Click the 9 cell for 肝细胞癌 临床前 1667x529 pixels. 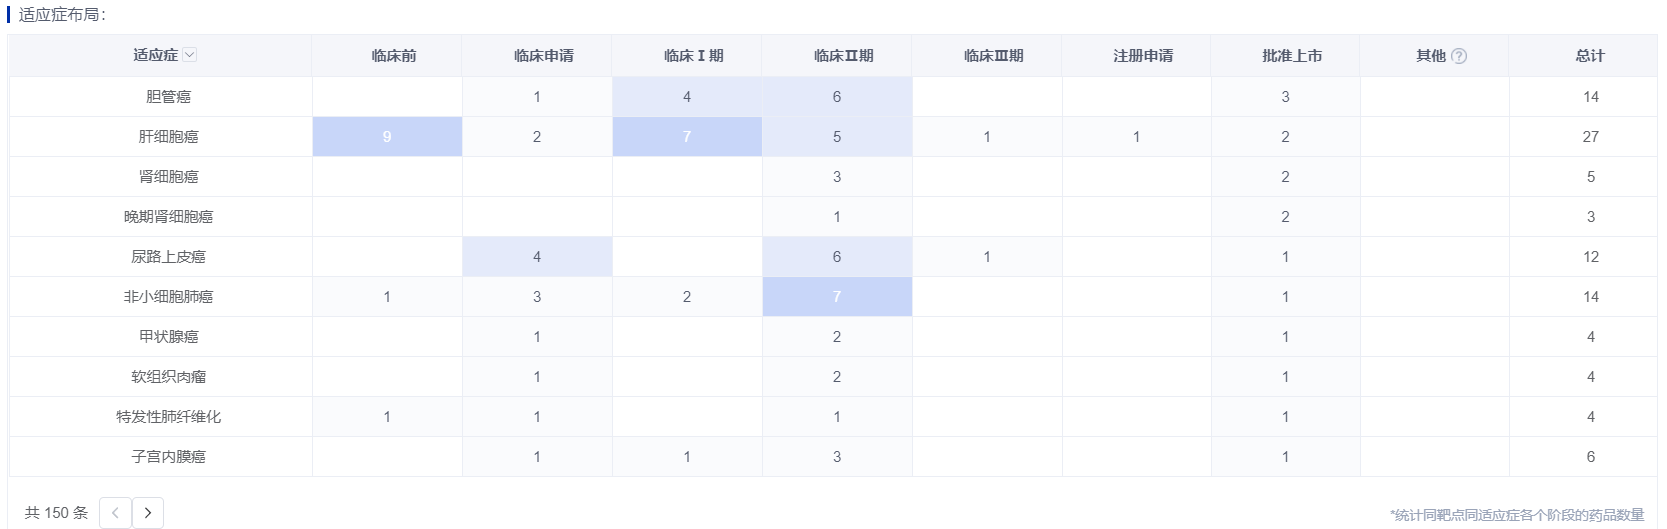click(387, 137)
